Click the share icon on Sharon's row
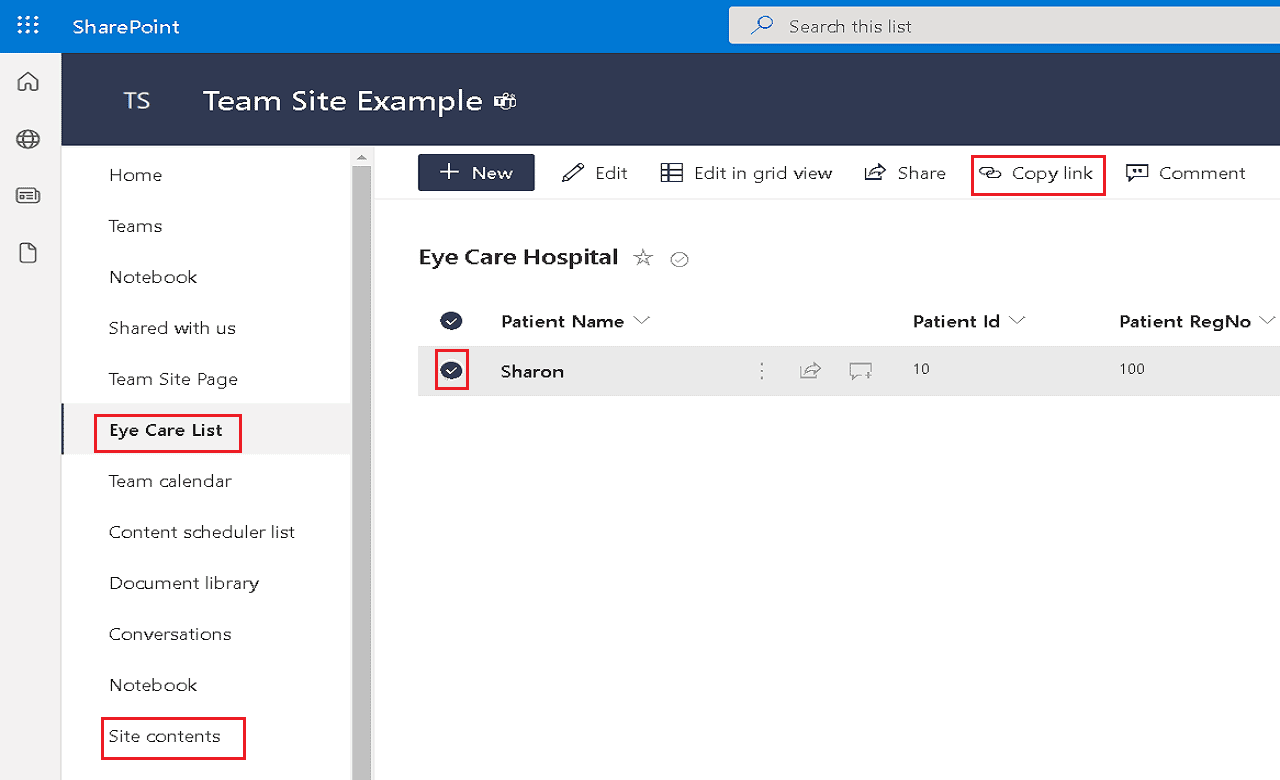Image resolution: width=1280 pixels, height=780 pixels. tap(810, 369)
